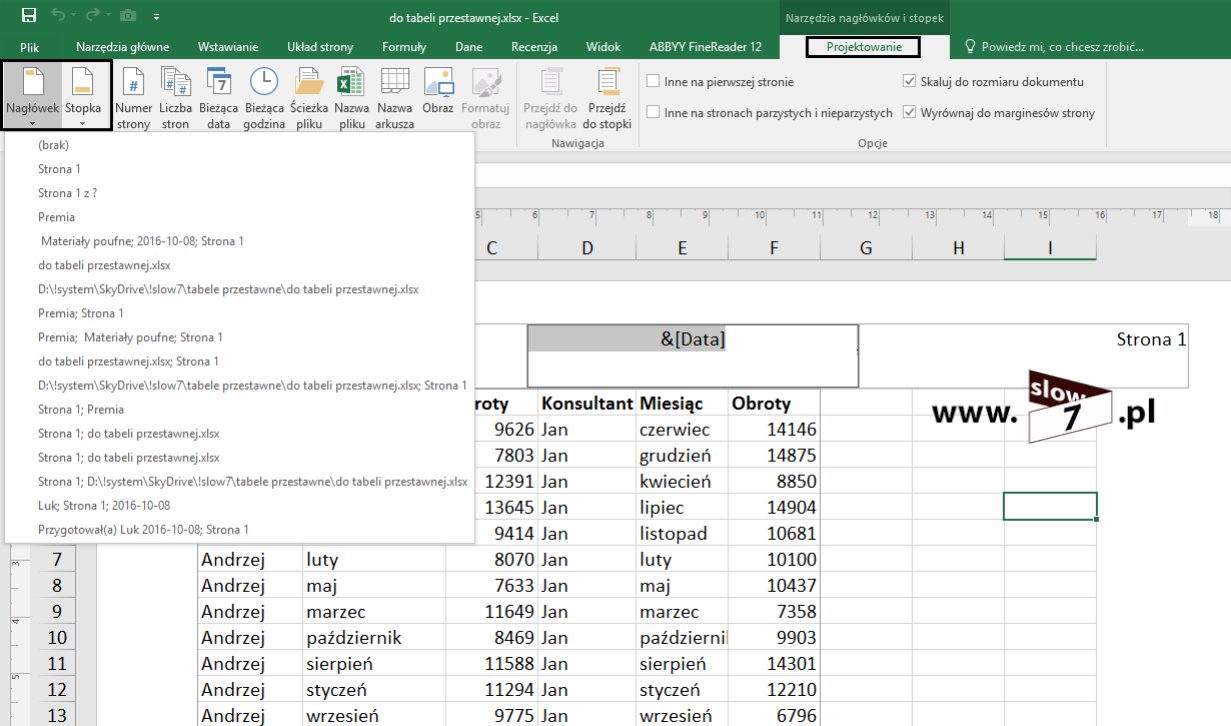Screen dimensions: 1231x726
Task: Choose 'Materiały poufne; 2016-10-08; Strona 1' preset
Action: 240,241
